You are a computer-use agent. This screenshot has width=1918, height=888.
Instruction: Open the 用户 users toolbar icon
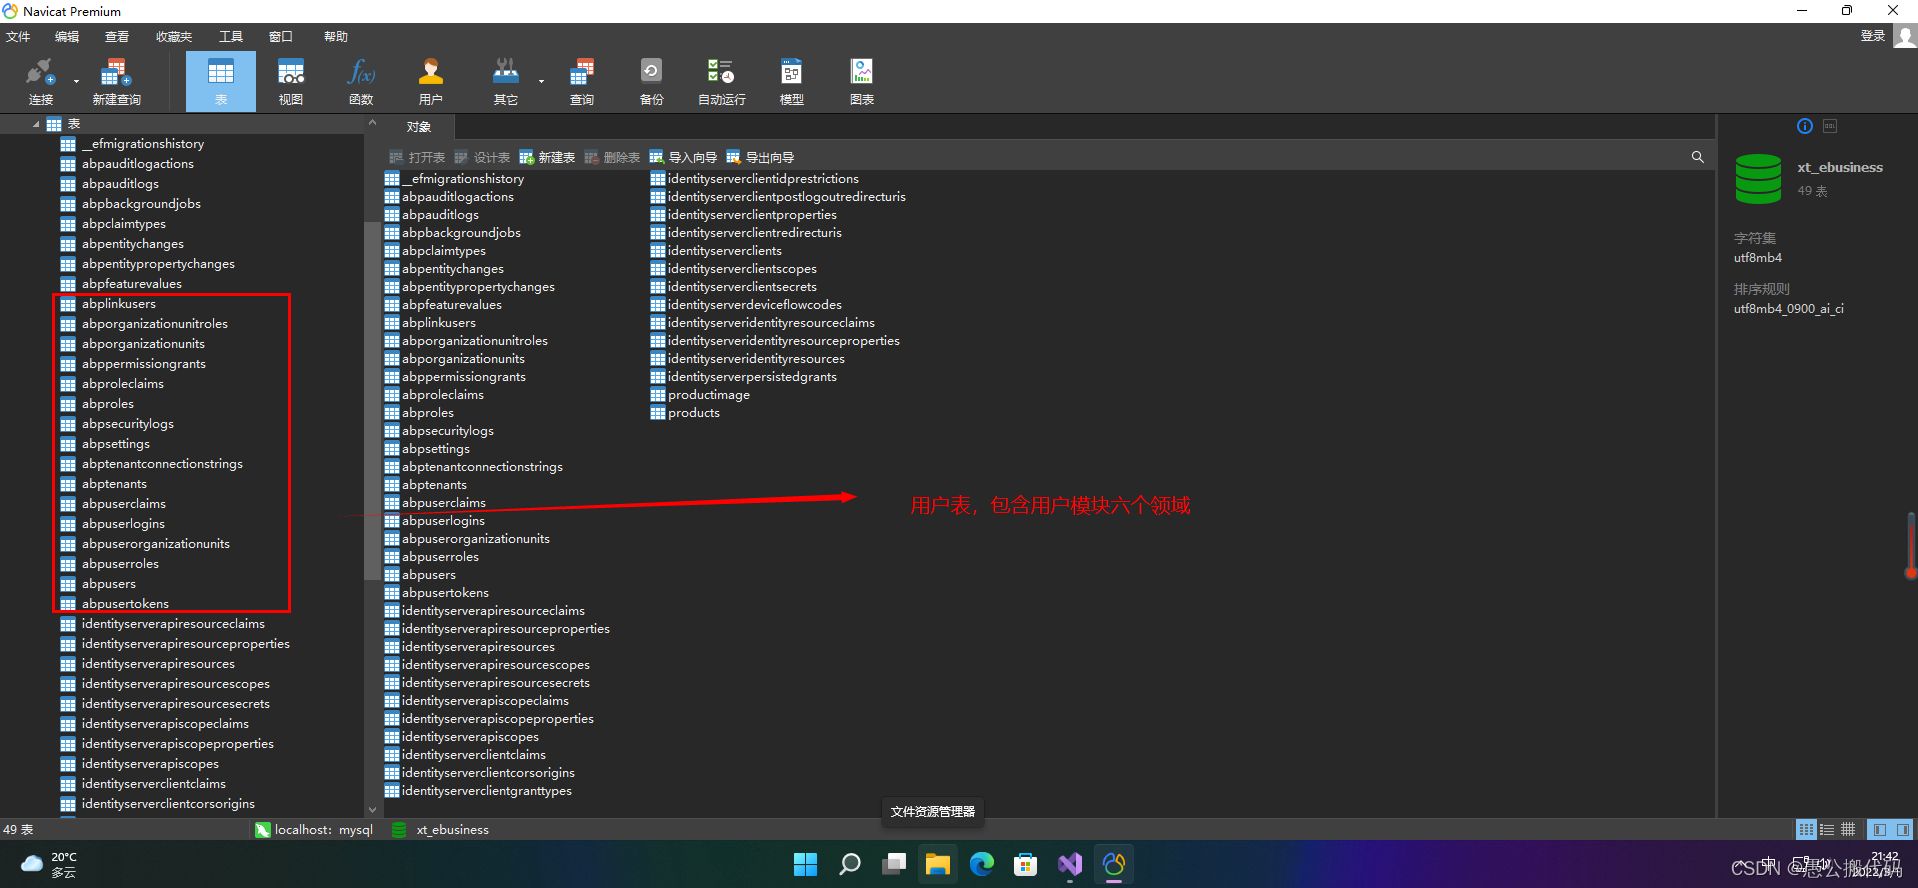pyautogui.click(x=431, y=81)
